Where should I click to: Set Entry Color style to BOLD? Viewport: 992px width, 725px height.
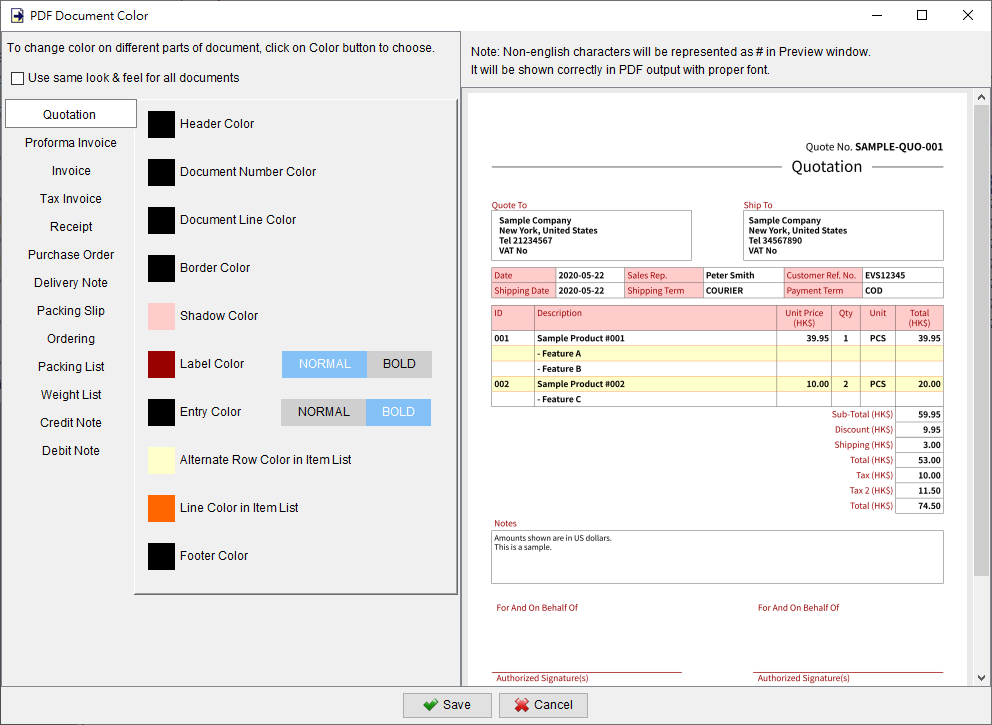tap(398, 412)
